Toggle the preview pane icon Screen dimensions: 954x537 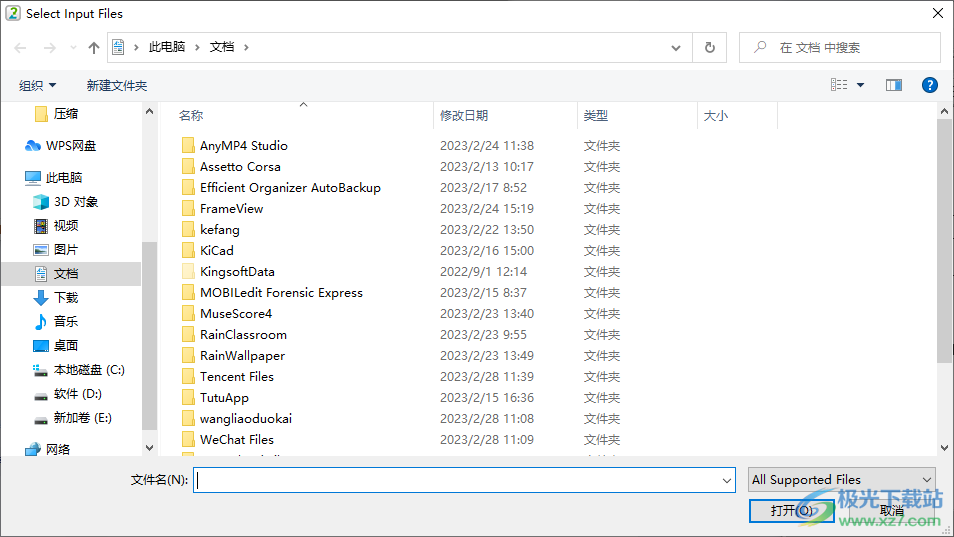coord(894,85)
